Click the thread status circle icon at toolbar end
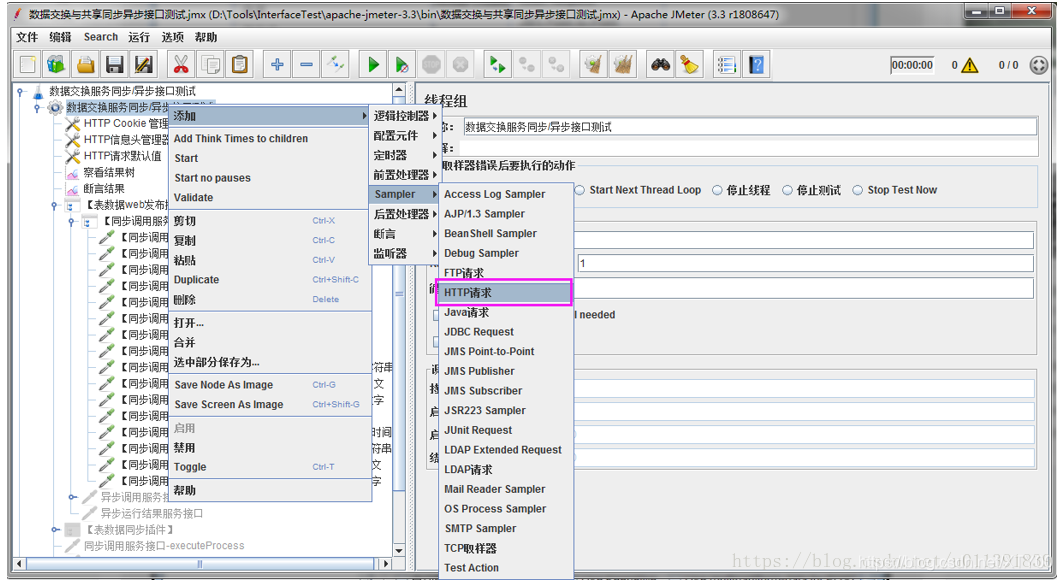Screen dimensions: 1063x581 point(1039,65)
